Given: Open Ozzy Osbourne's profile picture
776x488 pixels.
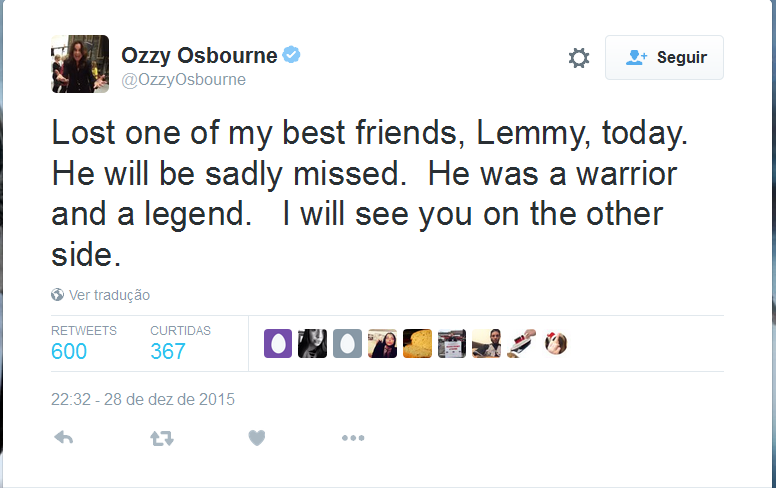Looking at the screenshot, I should point(80,63).
